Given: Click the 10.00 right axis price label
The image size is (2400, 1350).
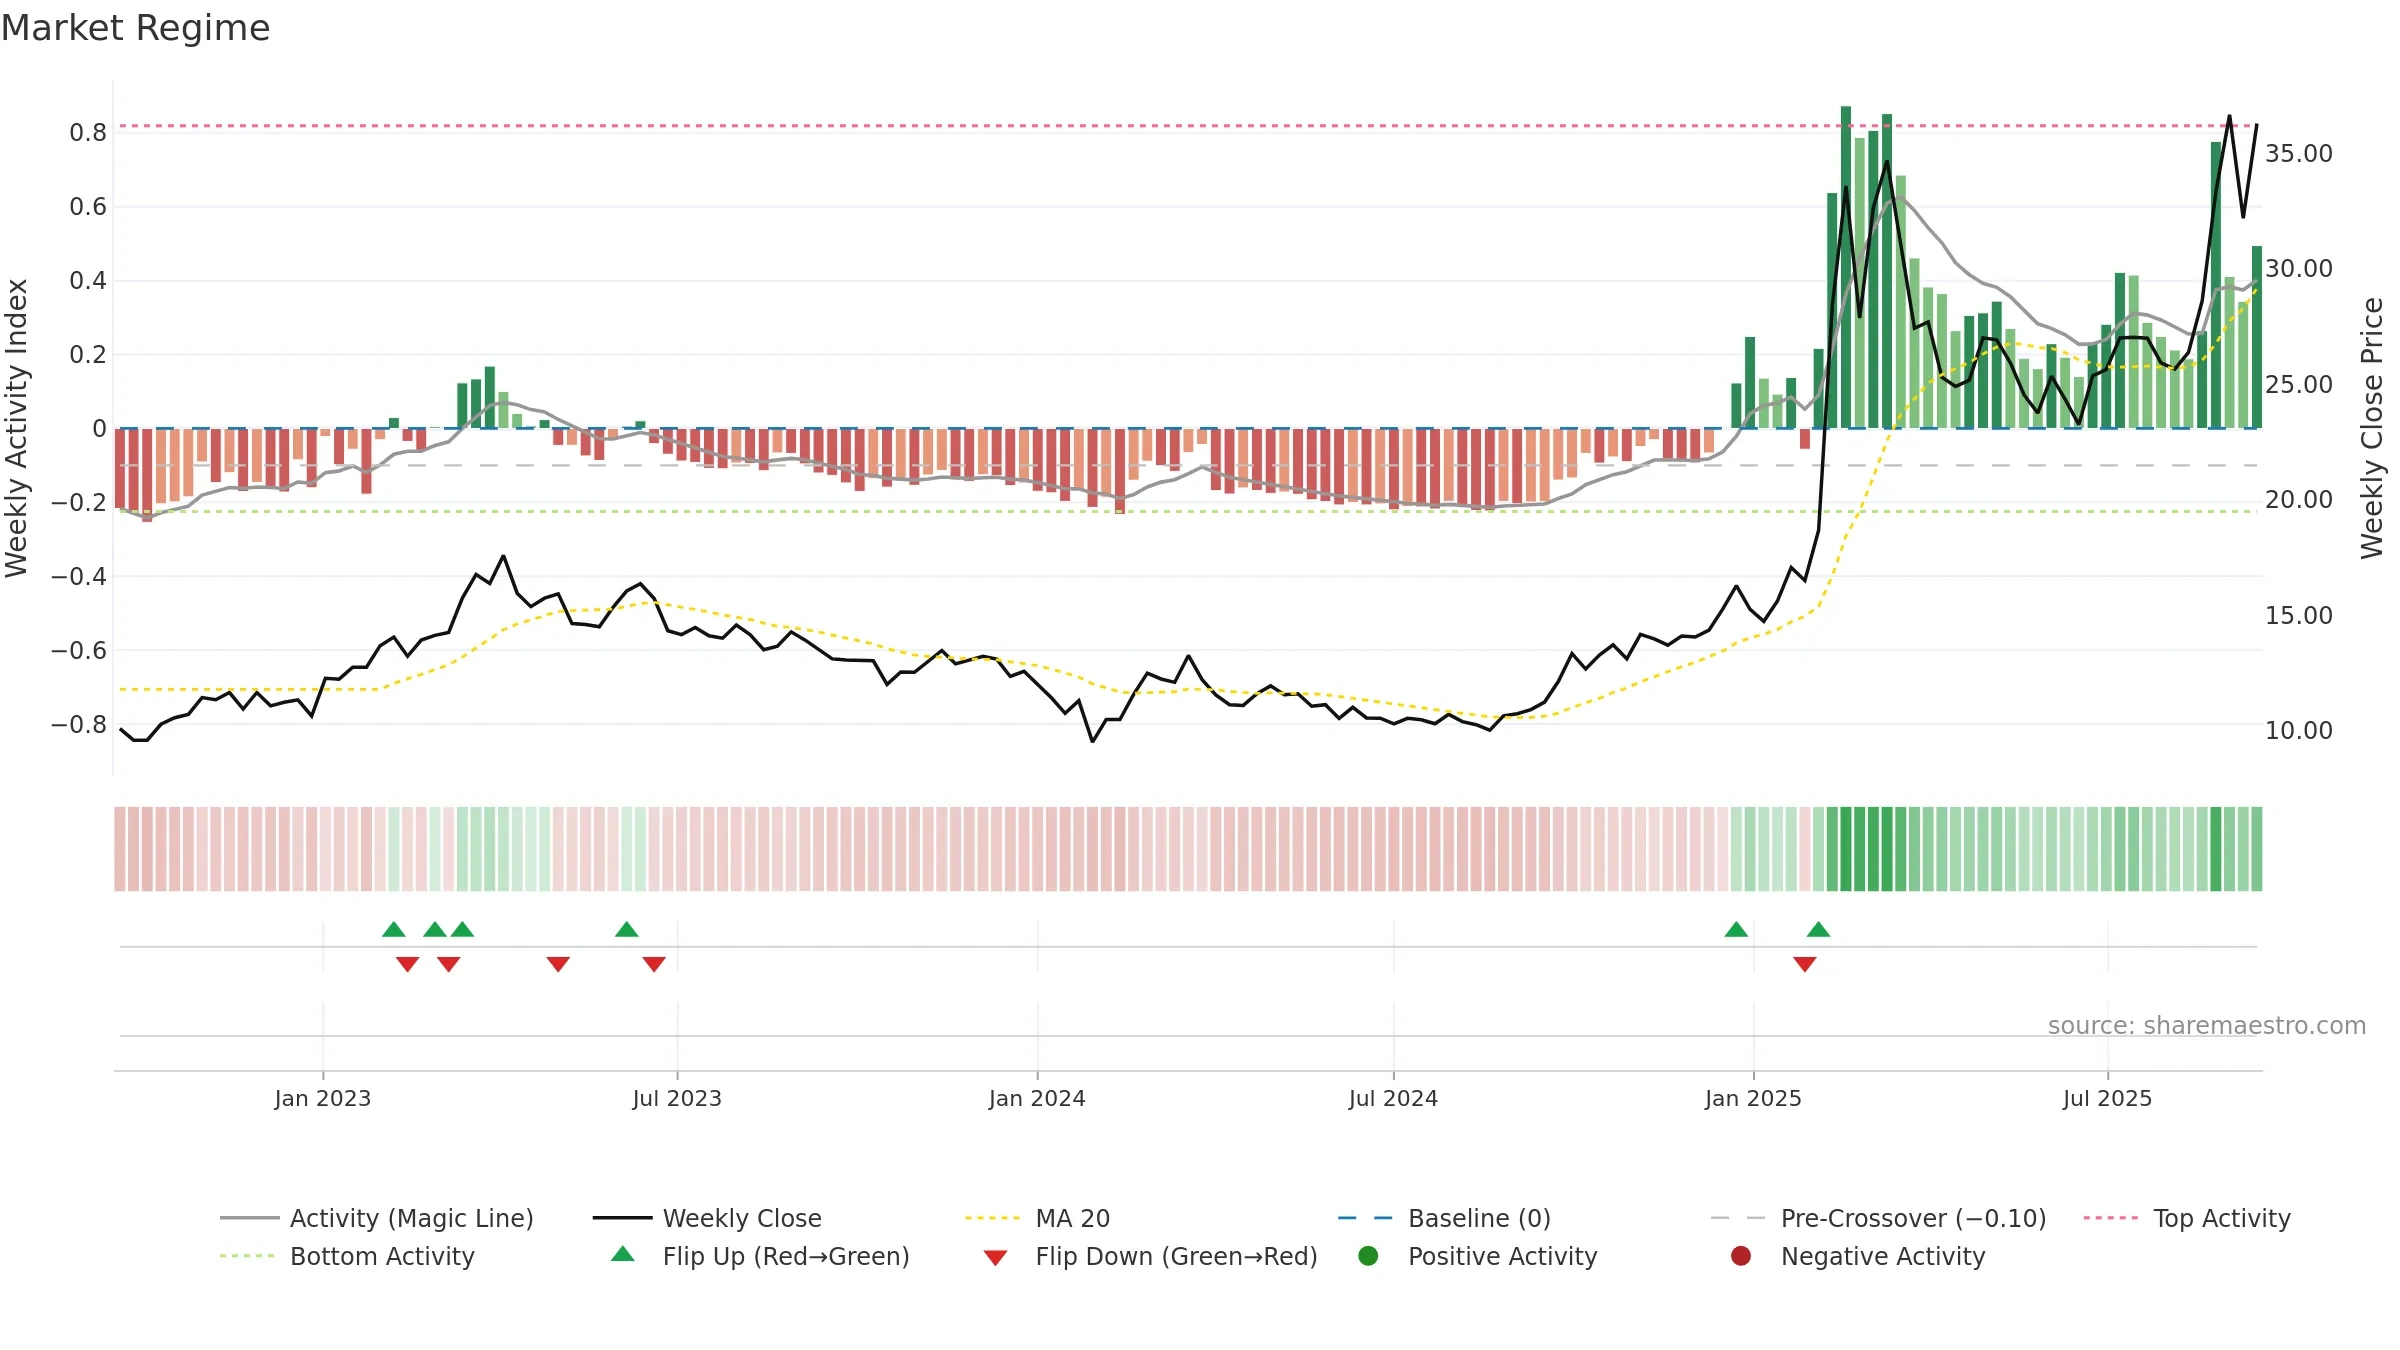Looking at the screenshot, I should pos(2299,730).
